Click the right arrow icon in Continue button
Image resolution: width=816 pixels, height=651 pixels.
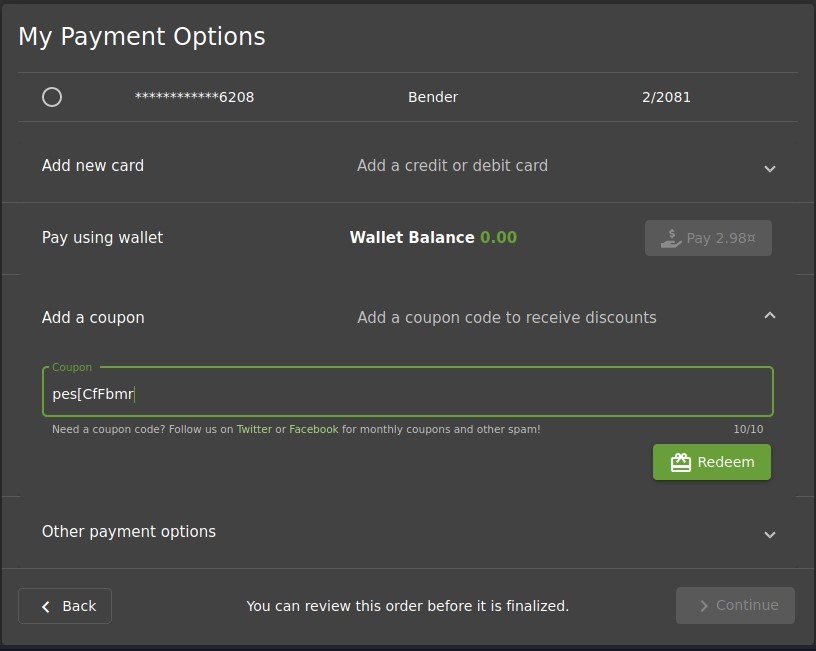(706, 605)
